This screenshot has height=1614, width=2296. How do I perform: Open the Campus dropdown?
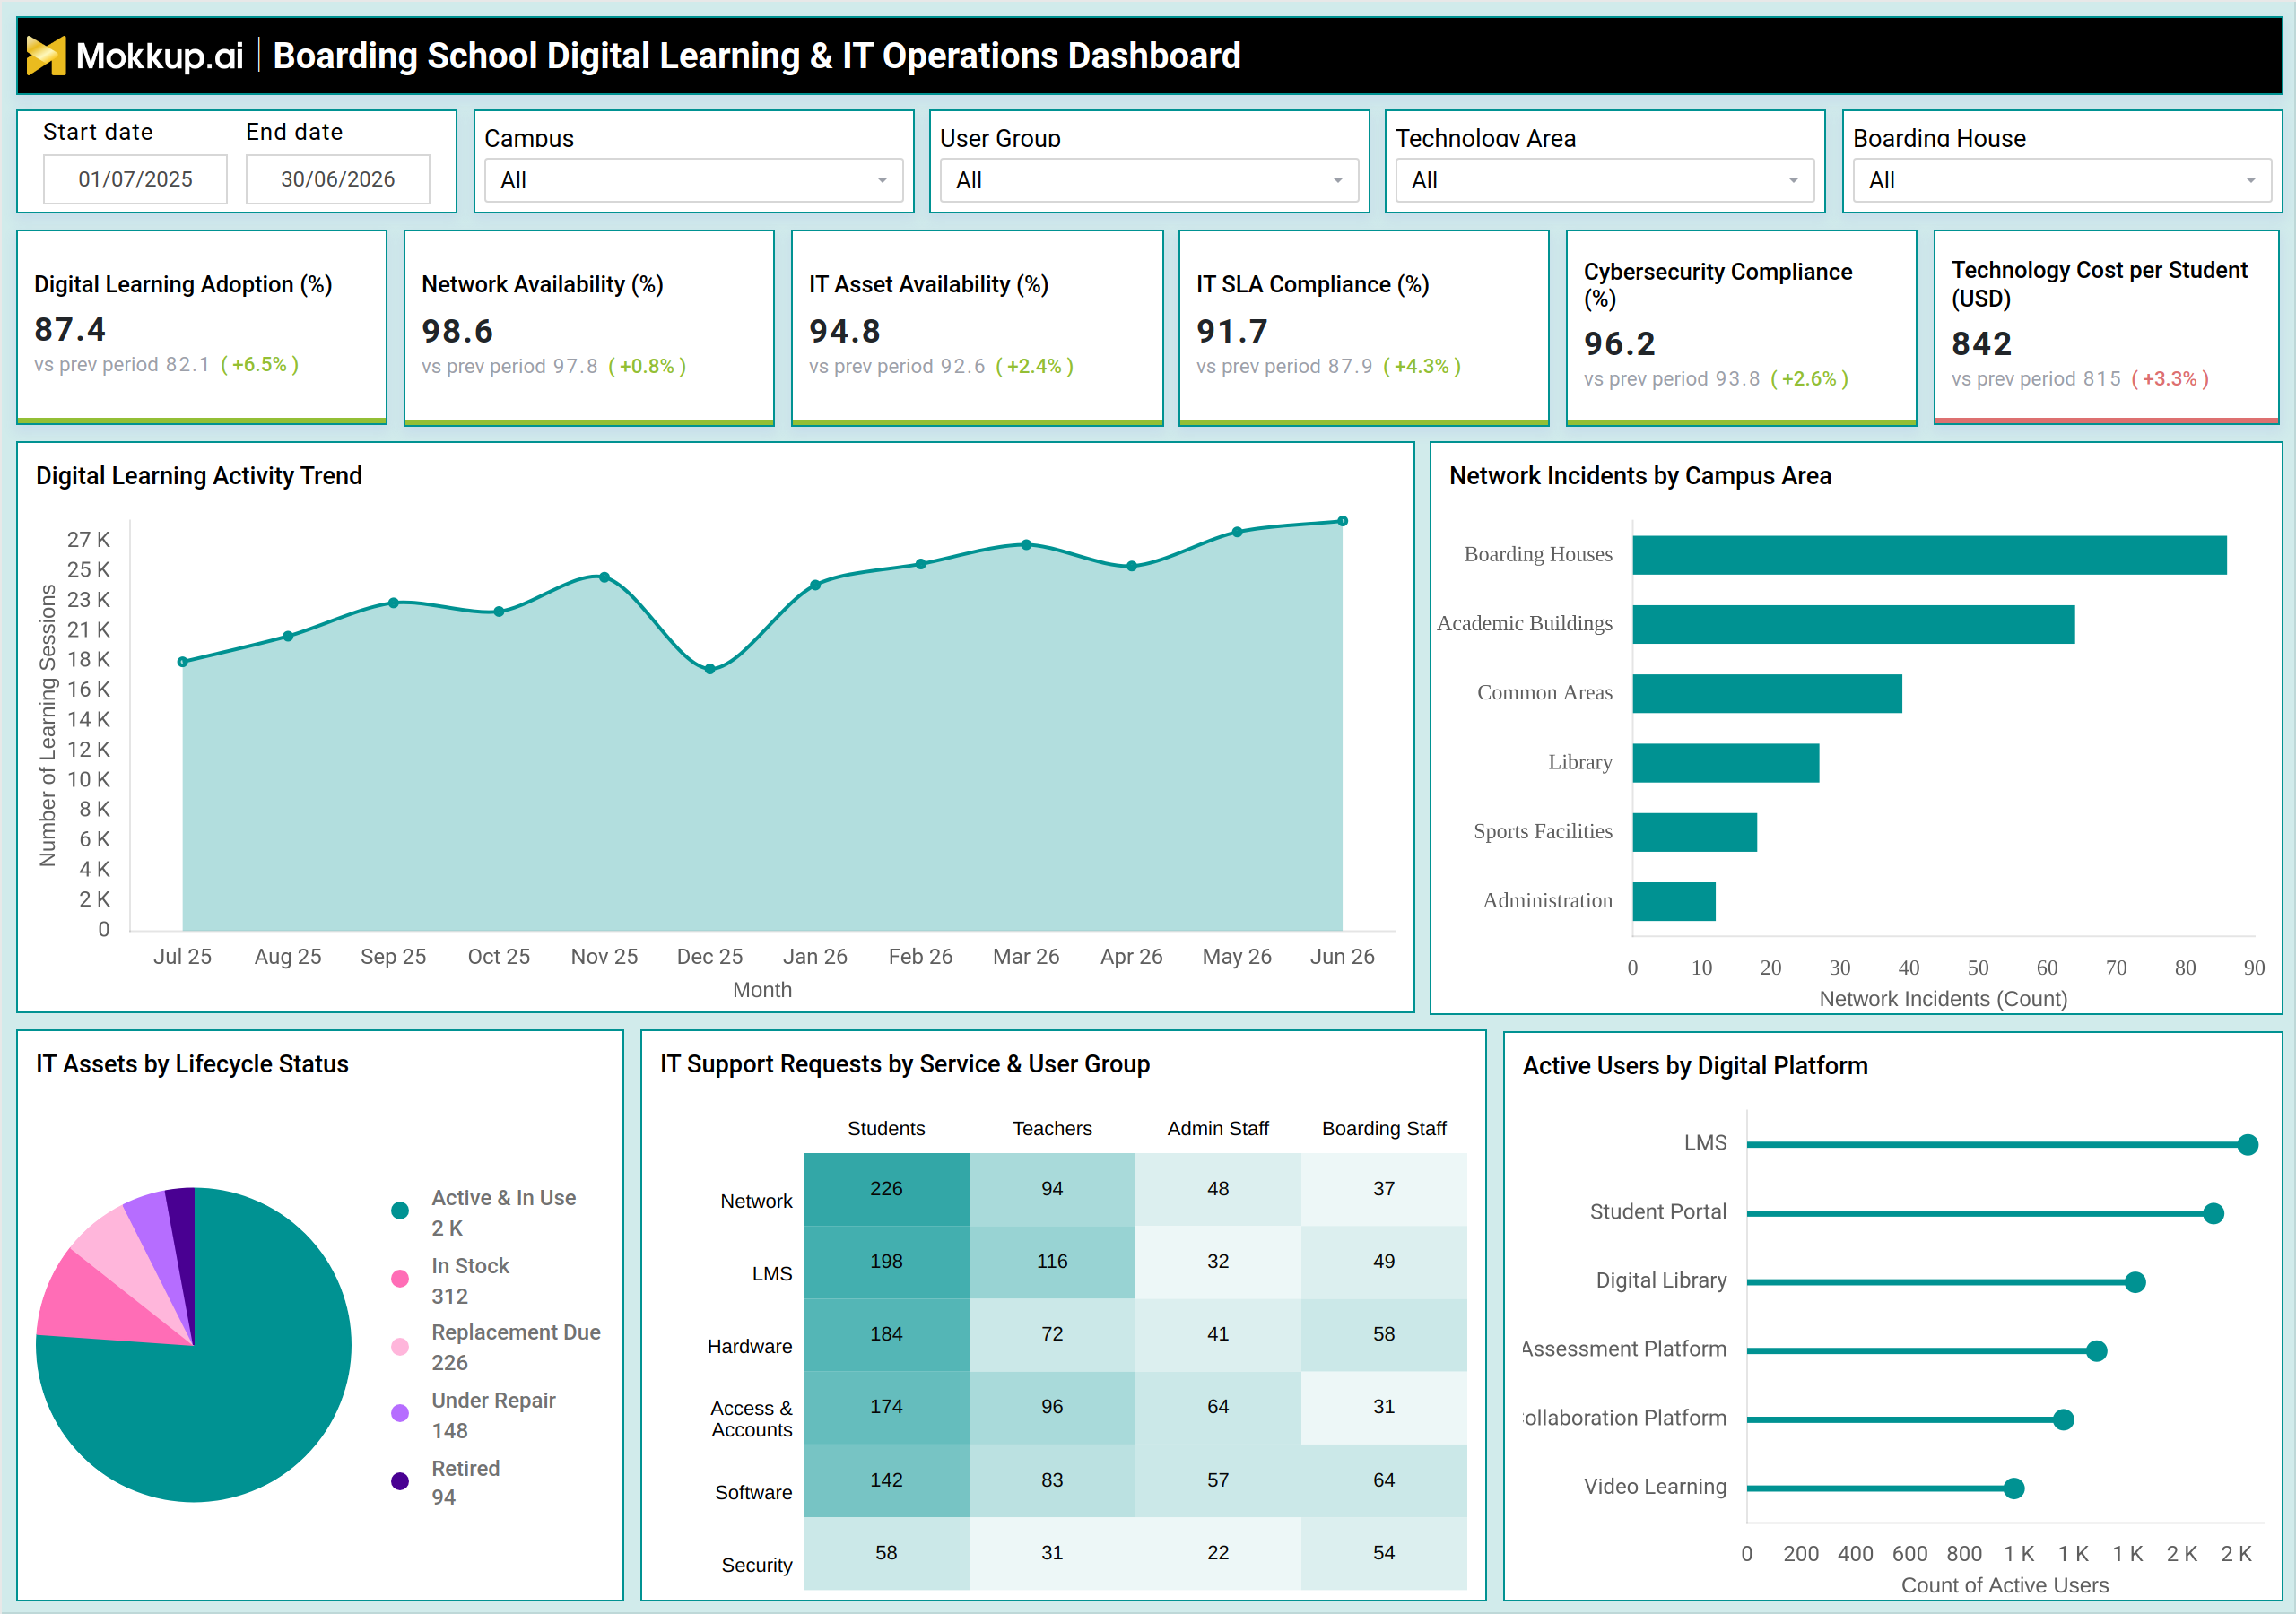click(x=693, y=180)
